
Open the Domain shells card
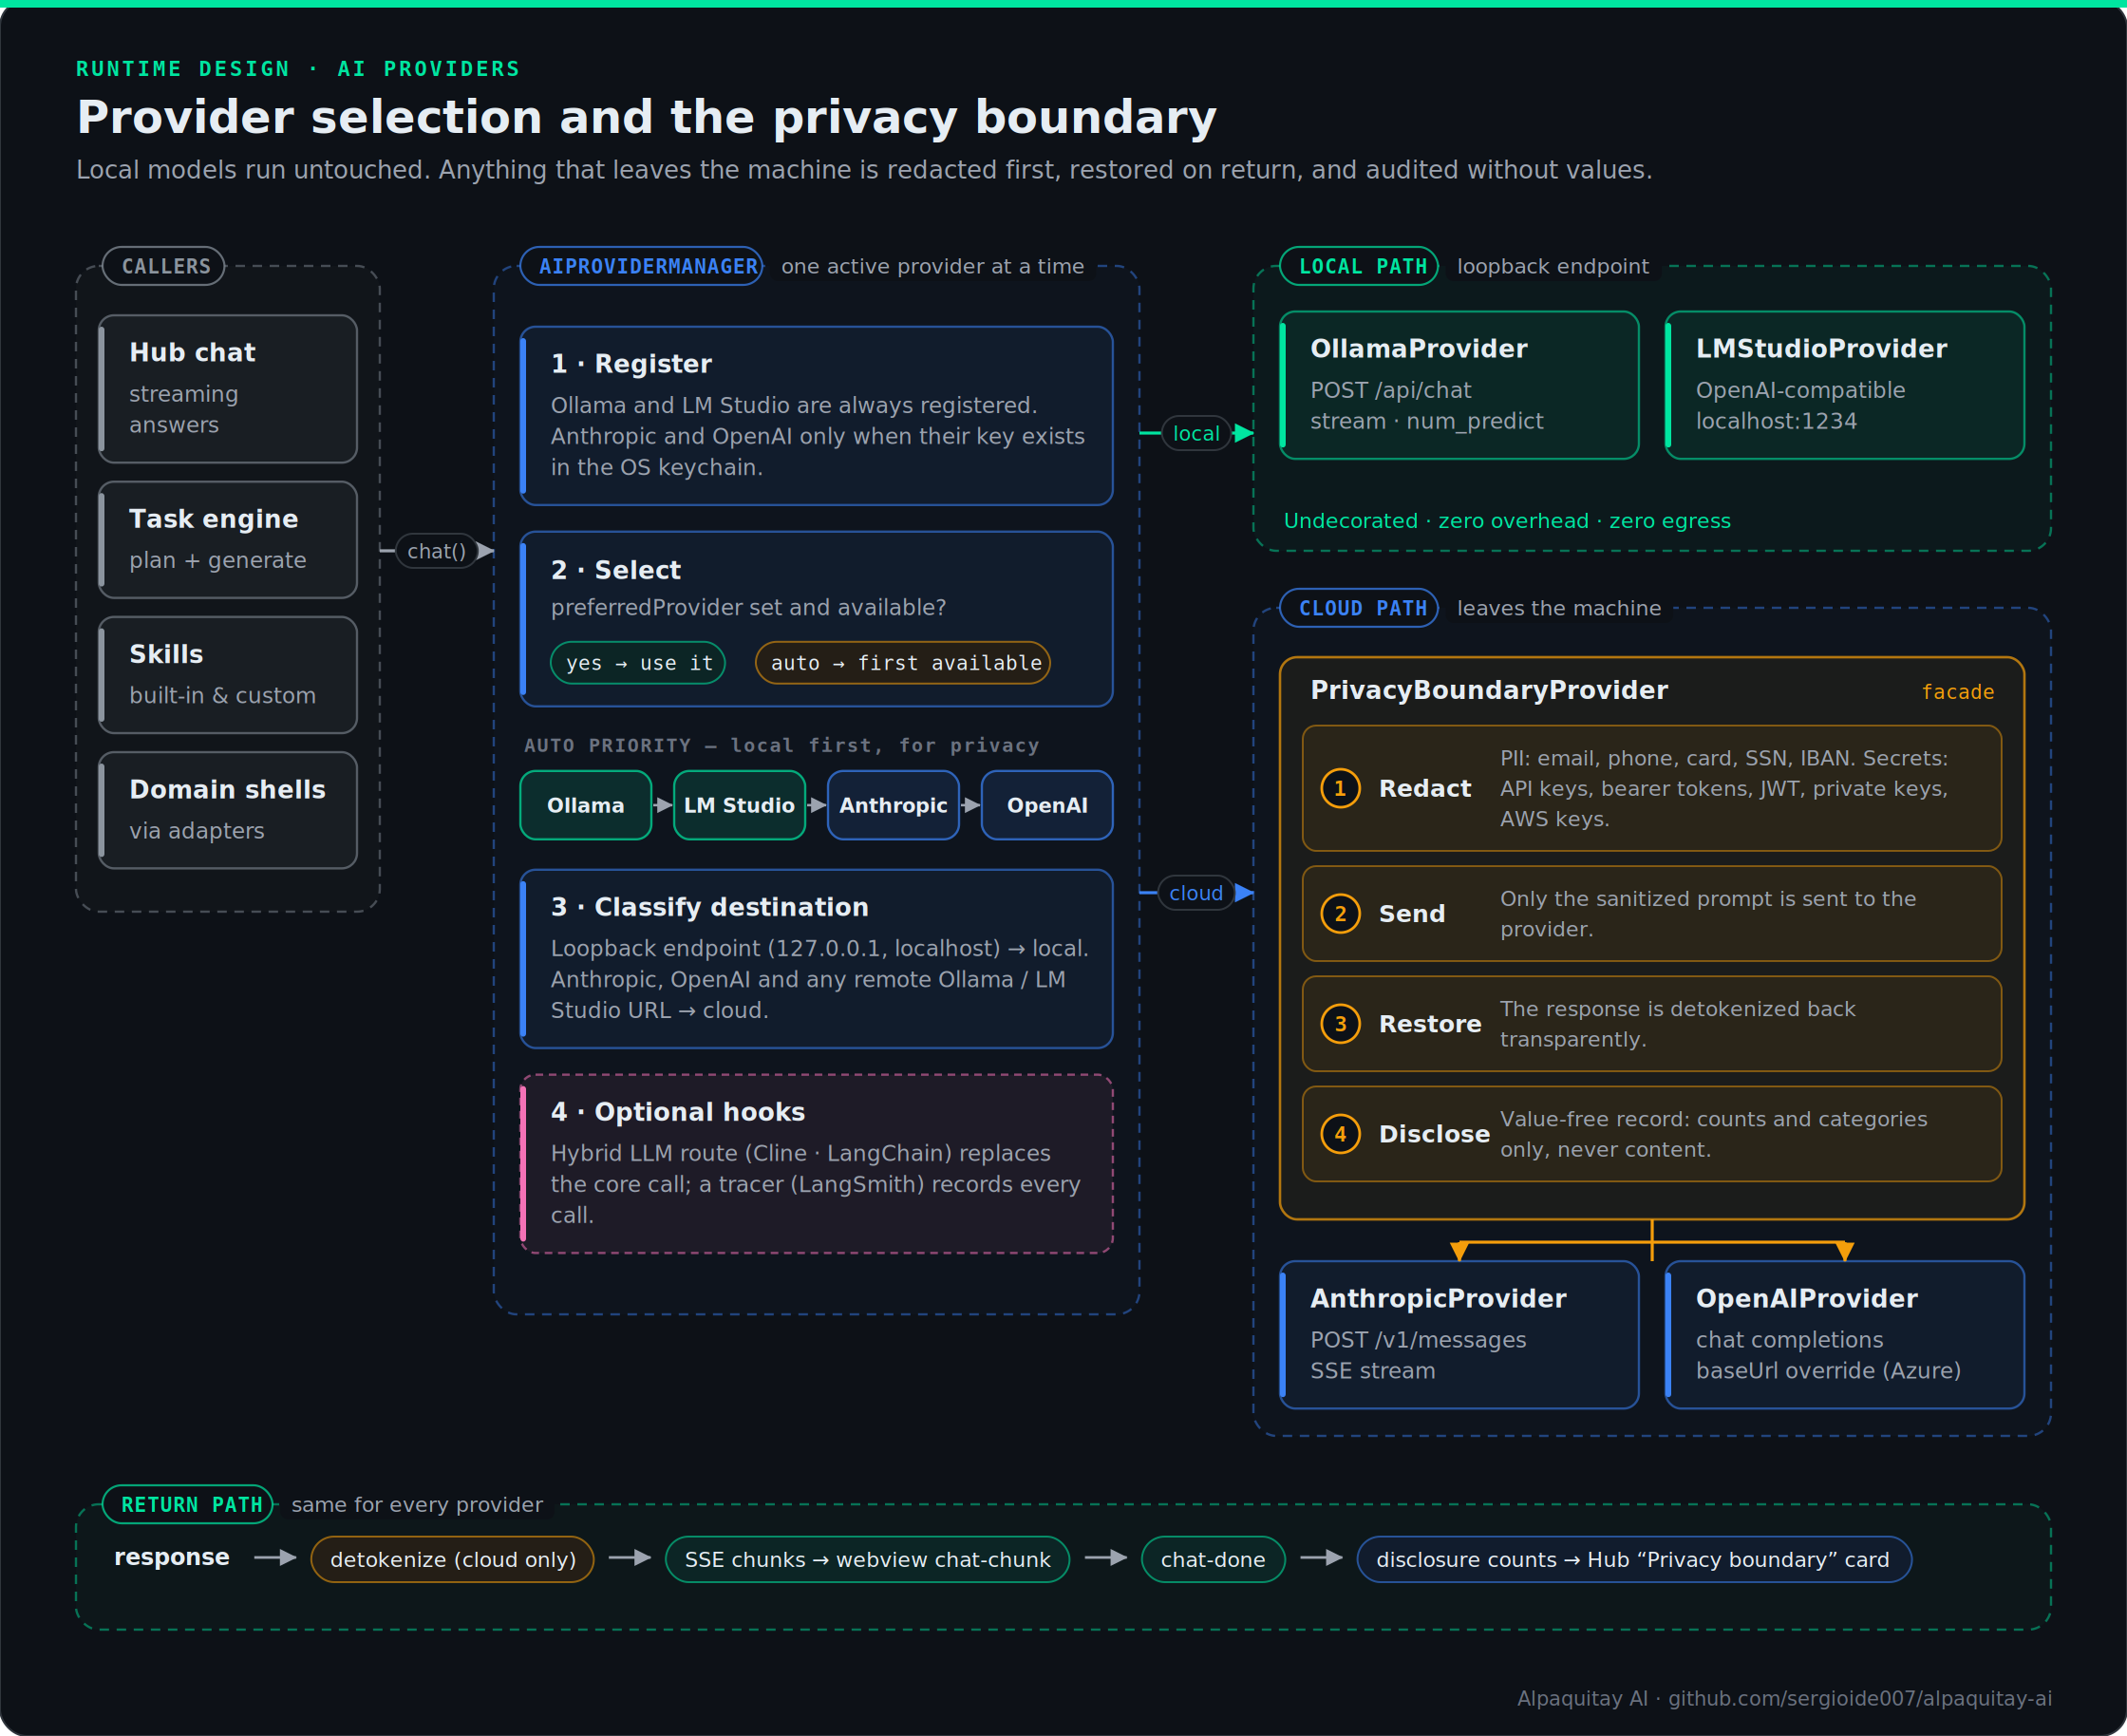pyautogui.click(x=228, y=810)
